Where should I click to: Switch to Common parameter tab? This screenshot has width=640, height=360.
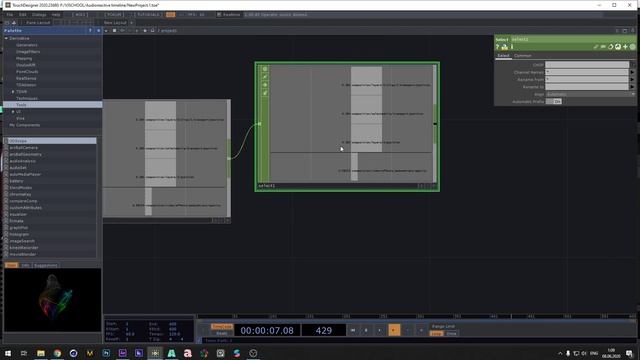click(x=522, y=56)
